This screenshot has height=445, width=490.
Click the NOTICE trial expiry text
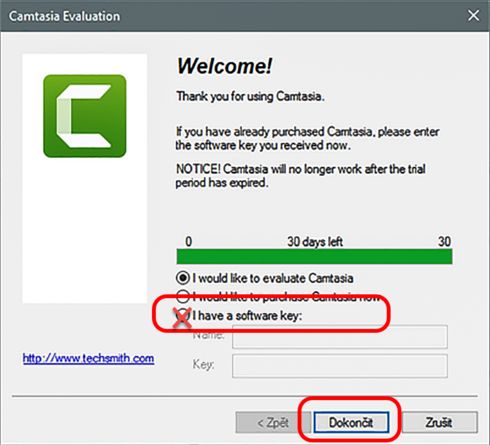300,176
